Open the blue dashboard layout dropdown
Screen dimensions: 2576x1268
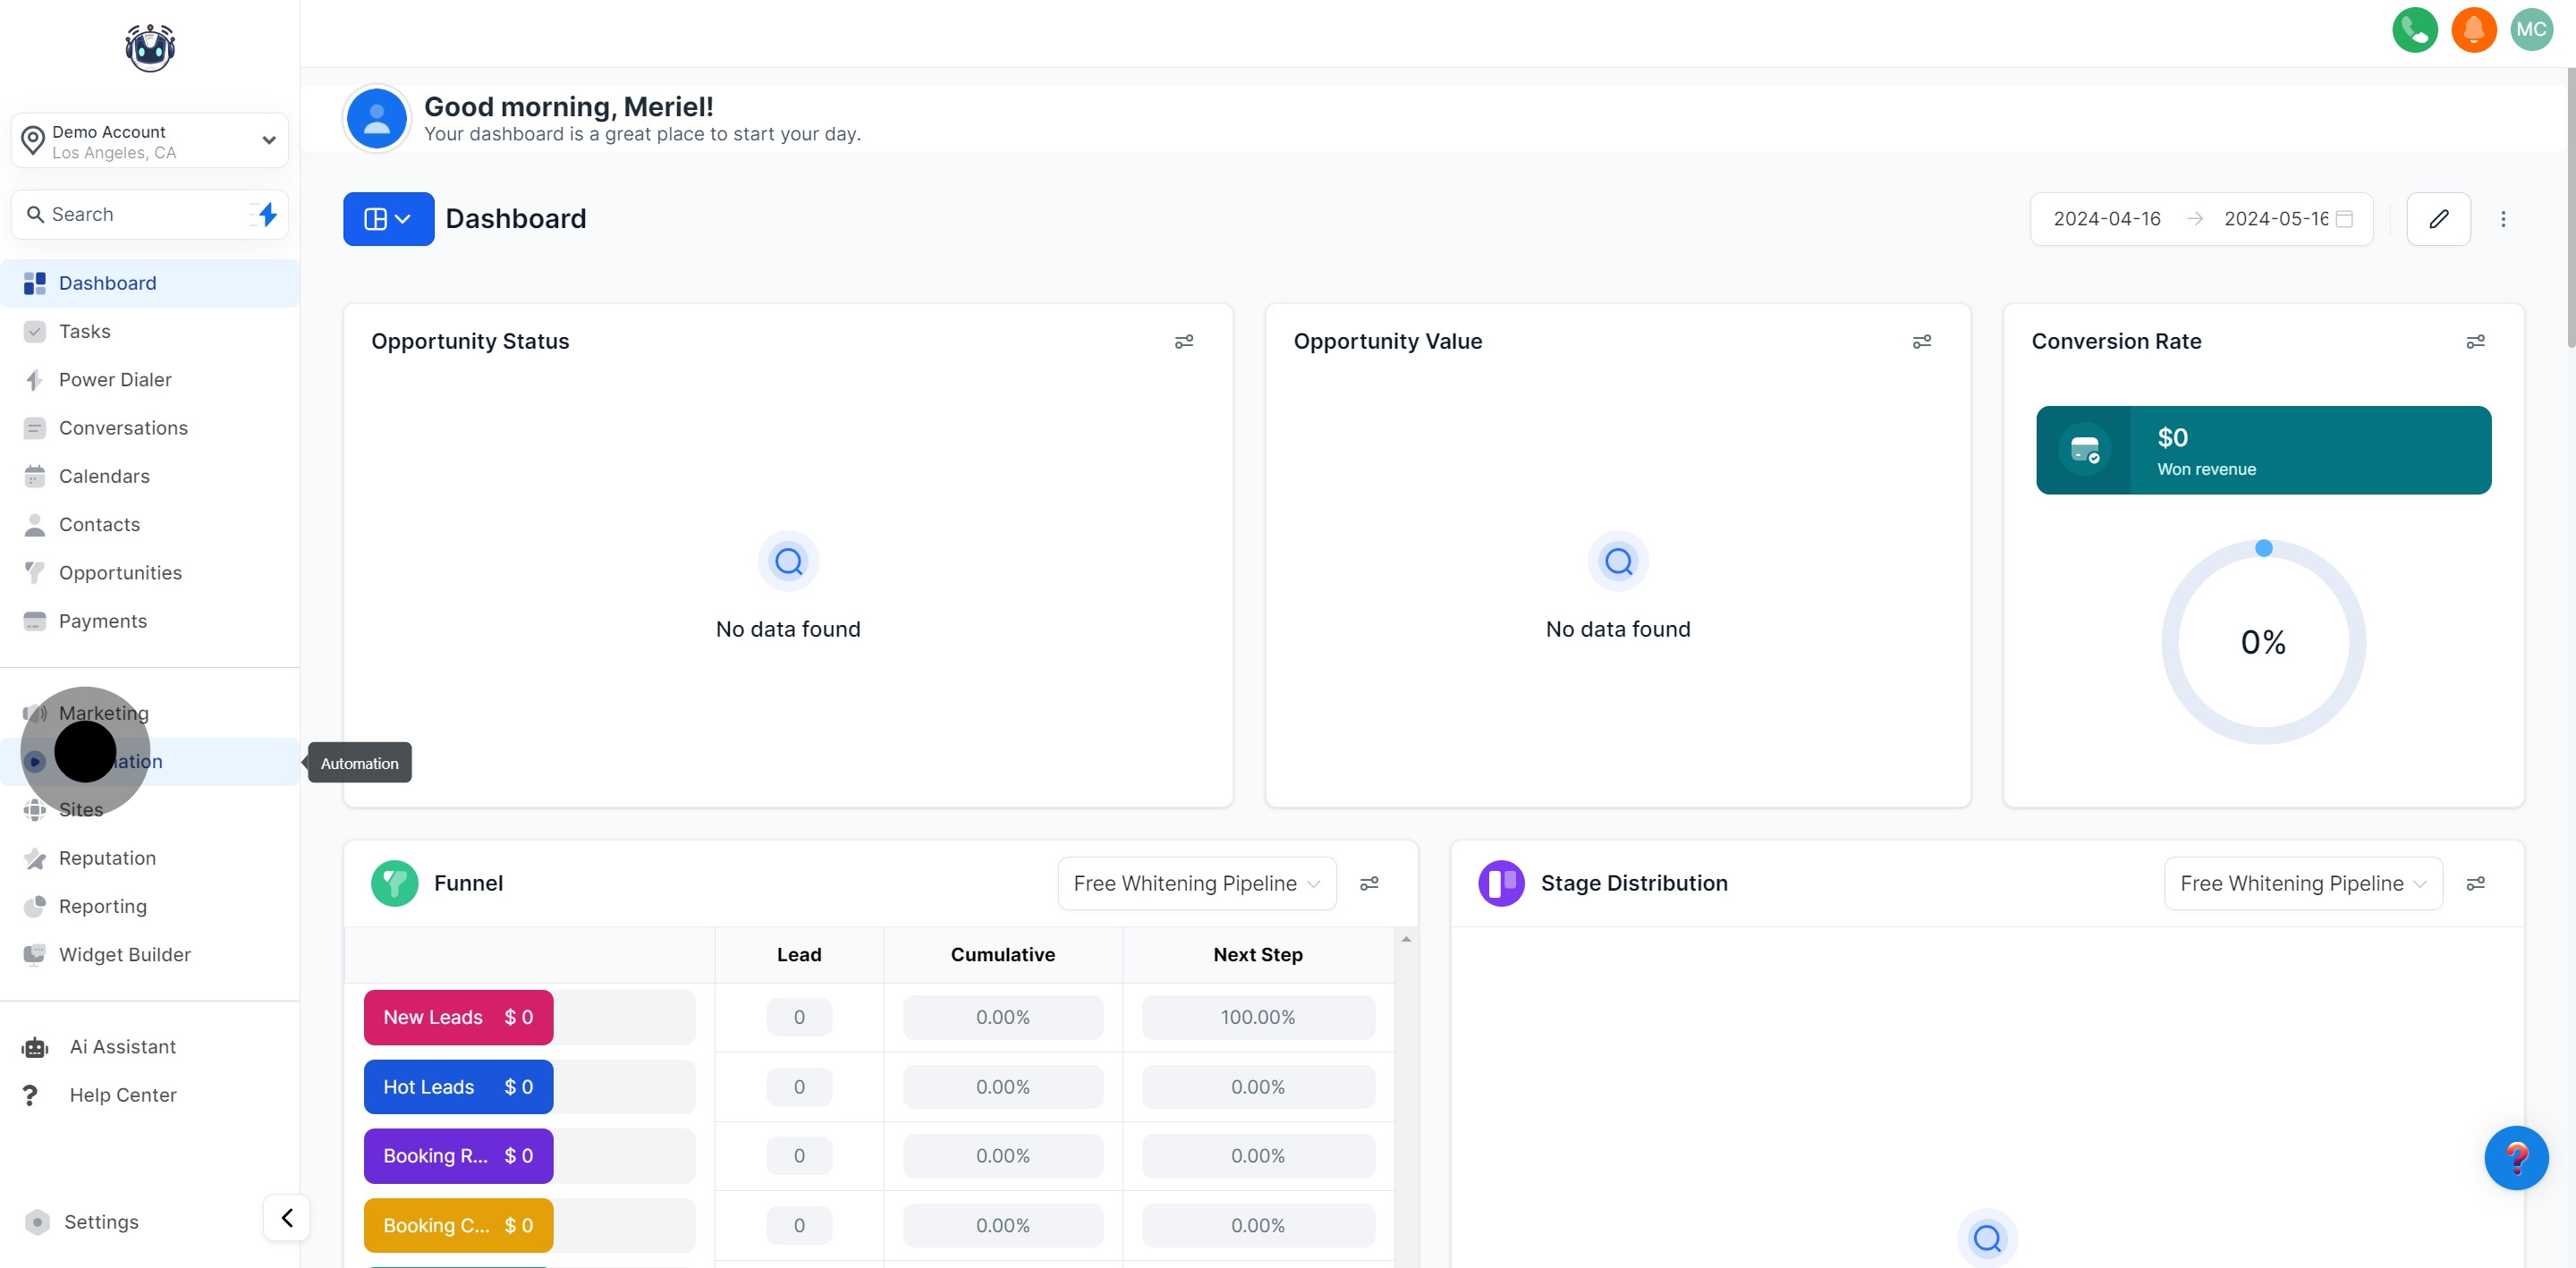[388, 219]
